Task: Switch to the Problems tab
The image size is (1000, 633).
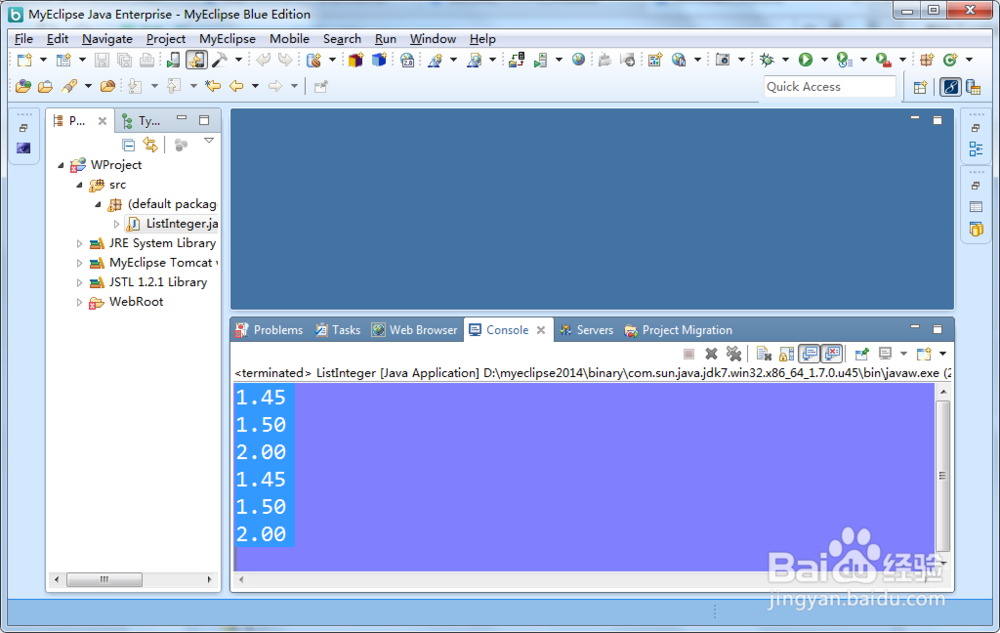Action: (269, 330)
